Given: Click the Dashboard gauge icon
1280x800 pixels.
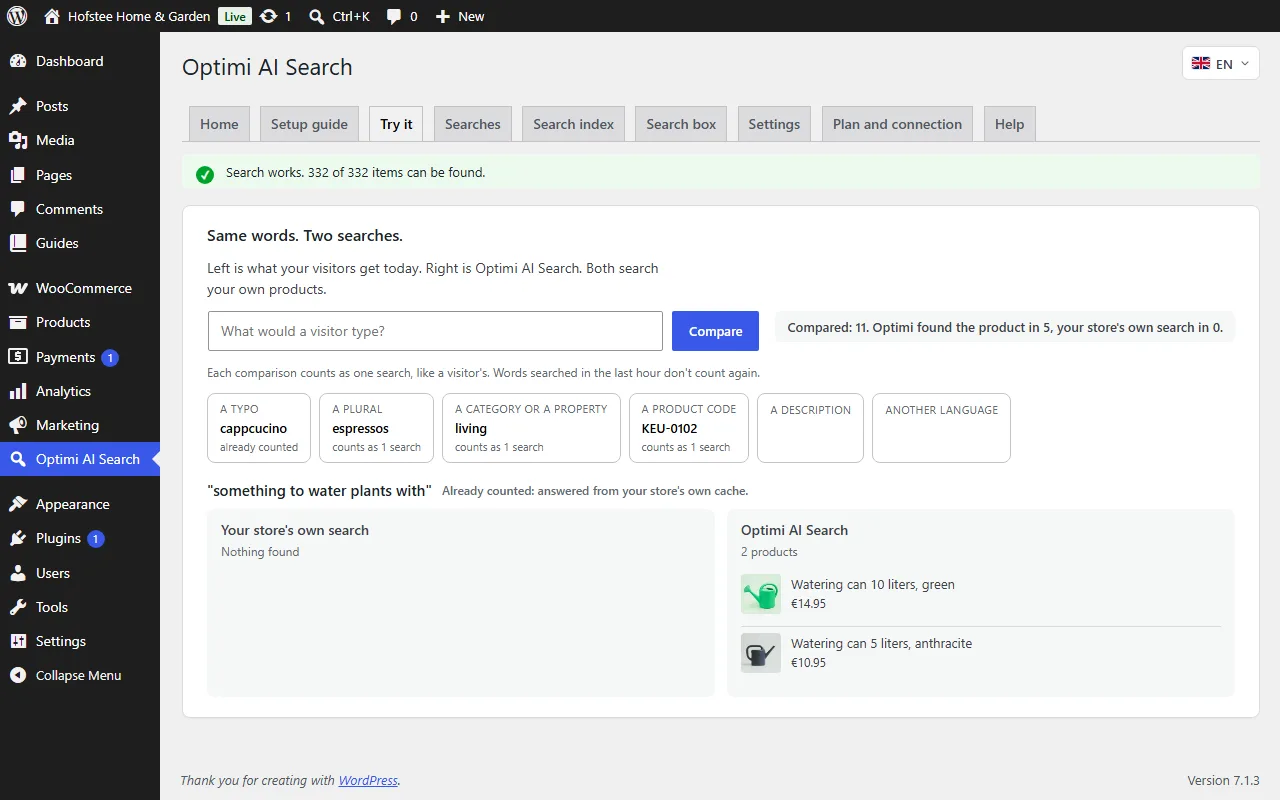Looking at the screenshot, I should [x=18, y=61].
